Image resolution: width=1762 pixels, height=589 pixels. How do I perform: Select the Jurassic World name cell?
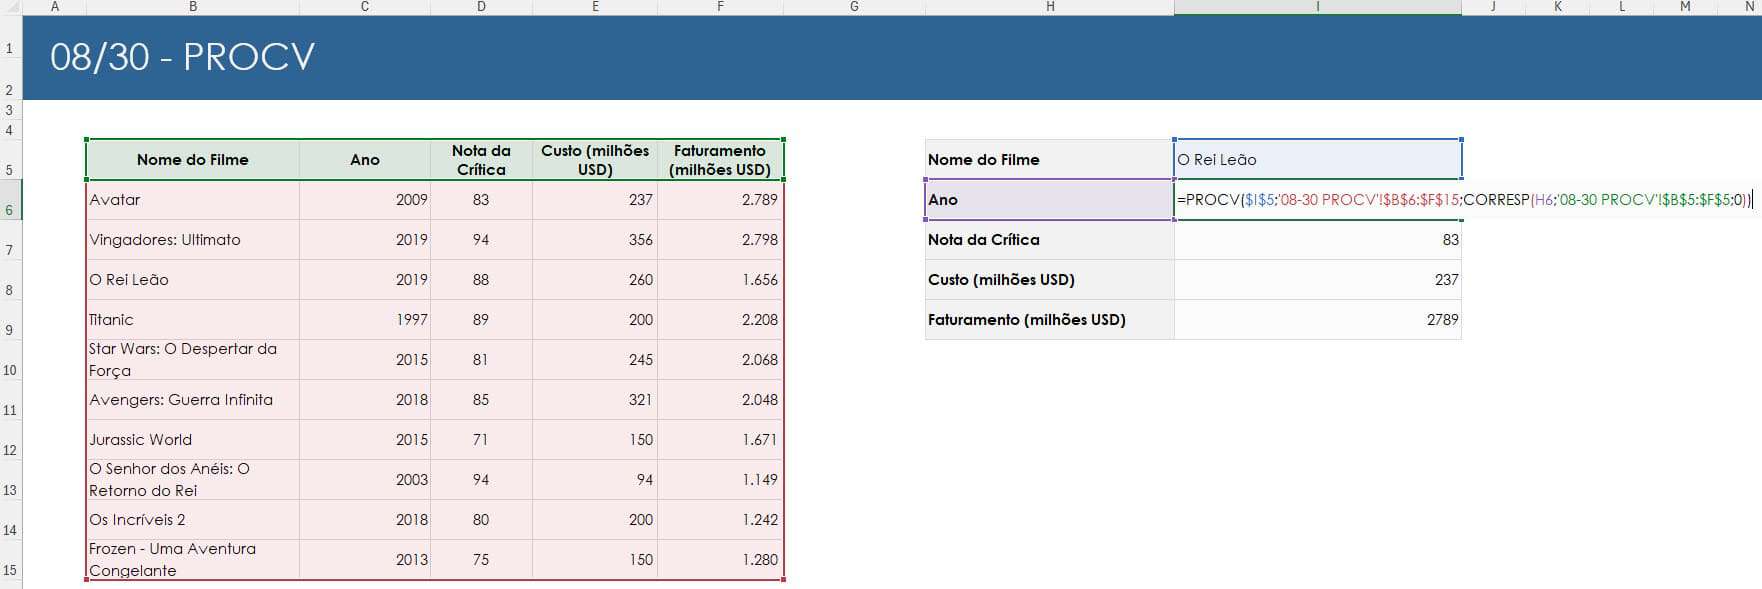click(x=193, y=440)
